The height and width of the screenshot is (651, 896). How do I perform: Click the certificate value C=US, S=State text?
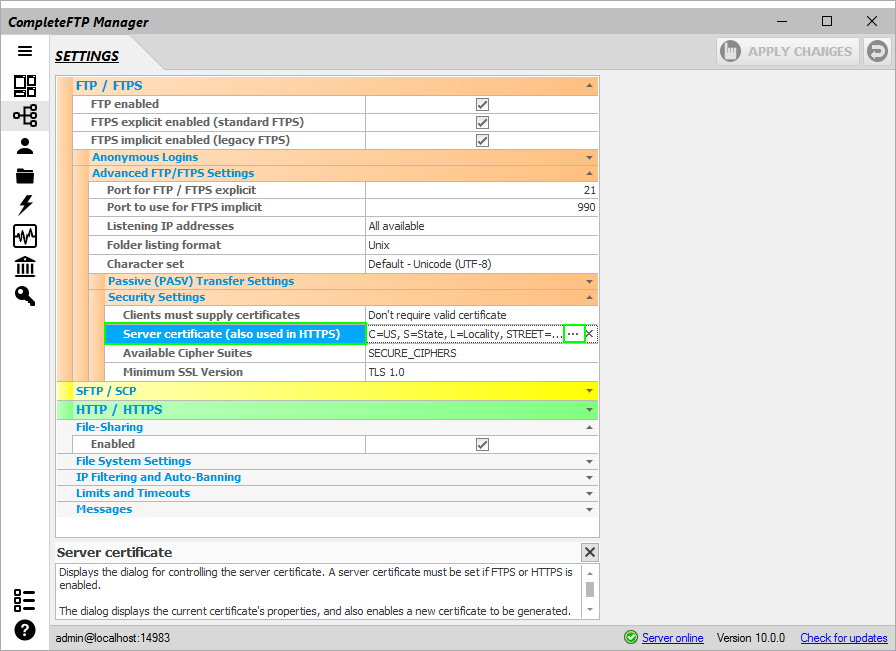coord(465,334)
